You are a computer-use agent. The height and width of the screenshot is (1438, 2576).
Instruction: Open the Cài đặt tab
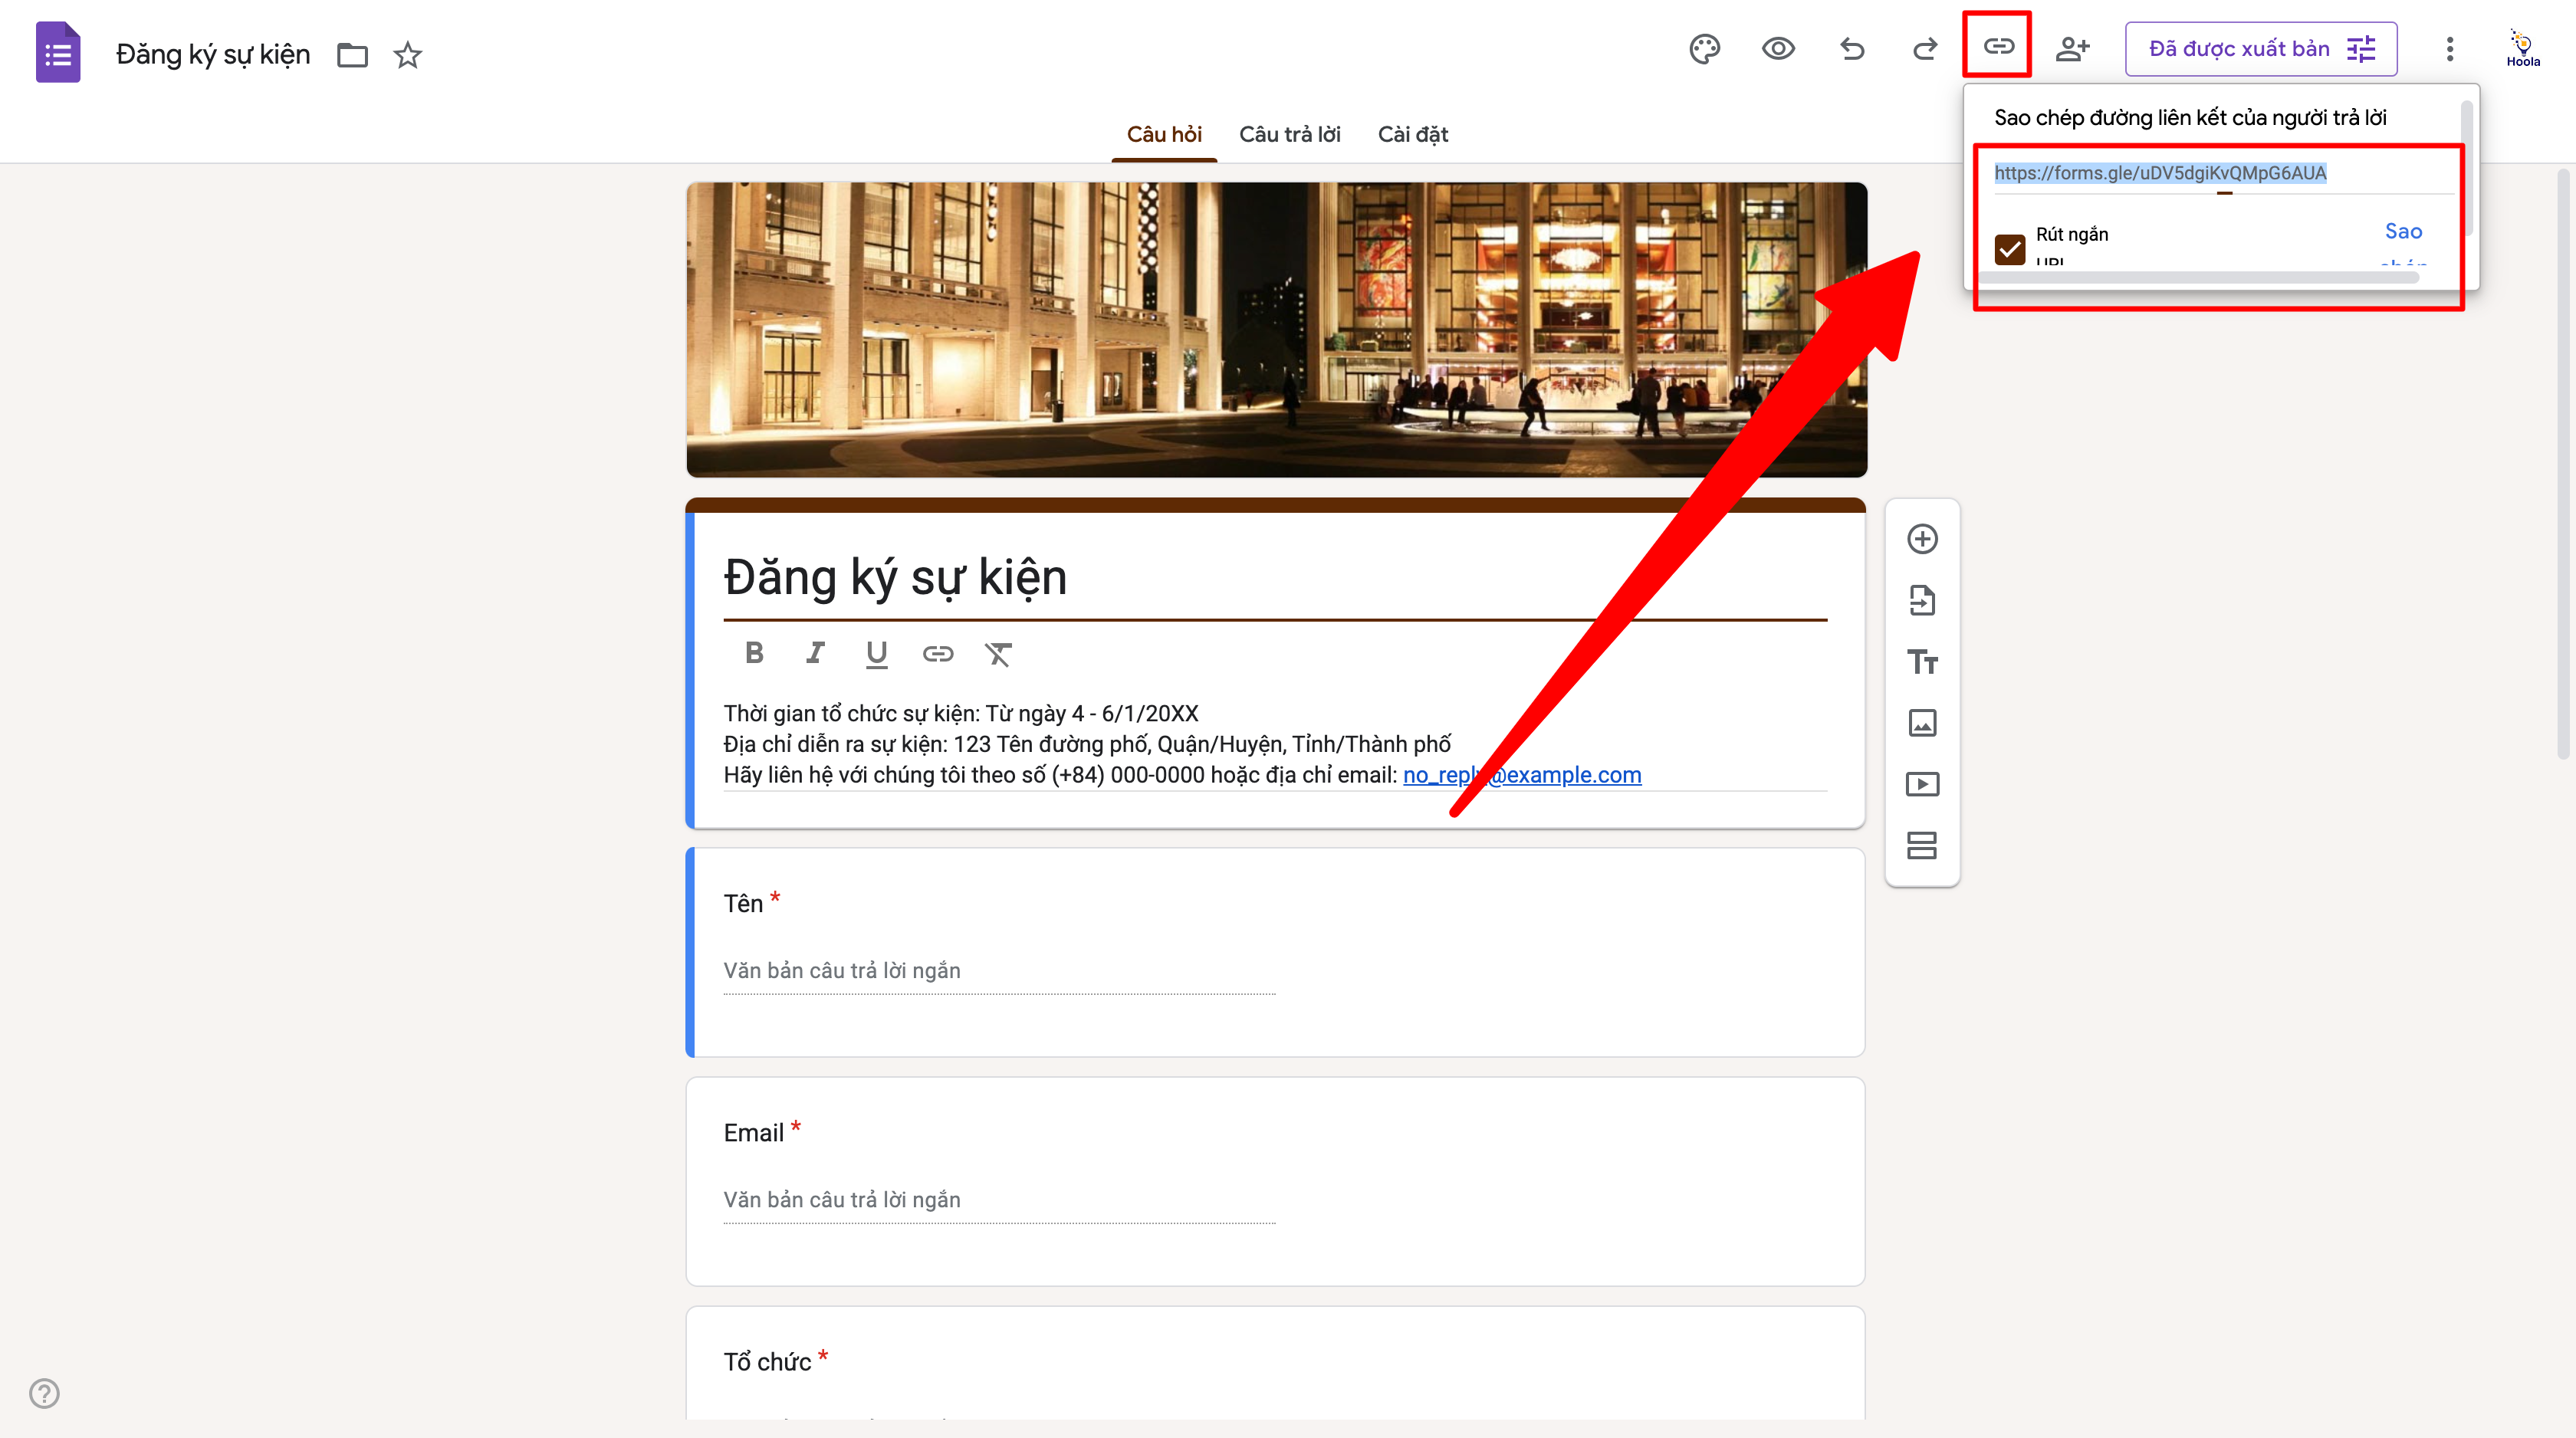[x=1412, y=134]
